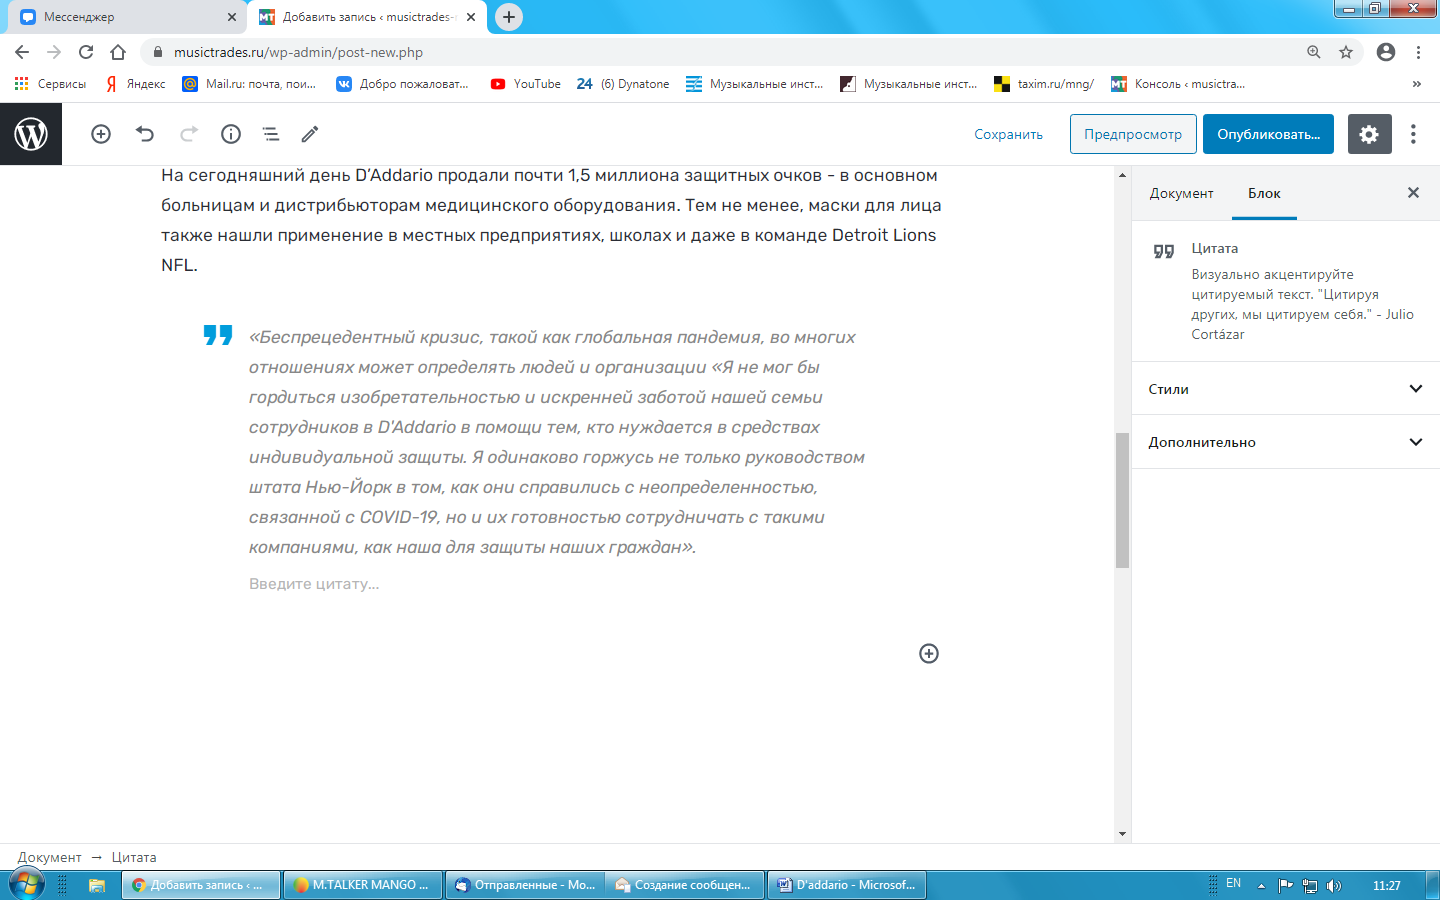
Task: Open the first Музыкальные инст bookmark
Action: pos(755,84)
